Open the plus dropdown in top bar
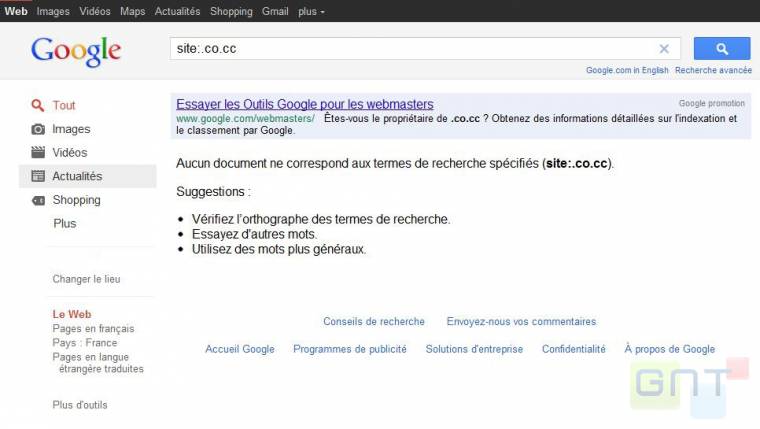 click(x=311, y=11)
